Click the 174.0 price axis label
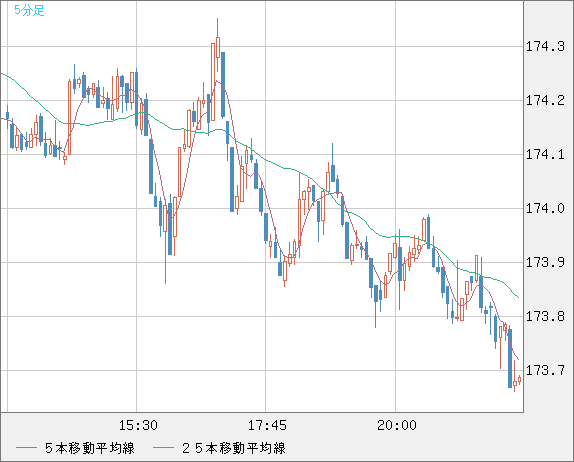The width and height of the screenshot is (574, 462). [545, 209]
